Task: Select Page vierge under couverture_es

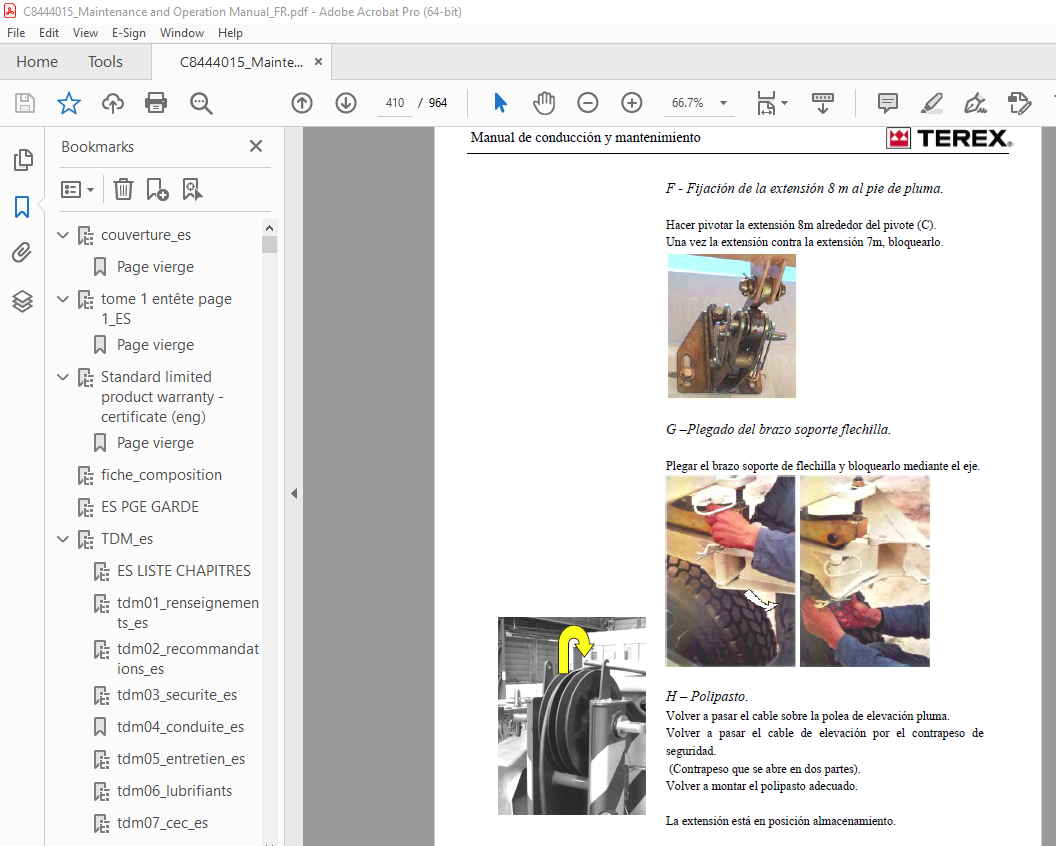Action: (x=155, y=267)
